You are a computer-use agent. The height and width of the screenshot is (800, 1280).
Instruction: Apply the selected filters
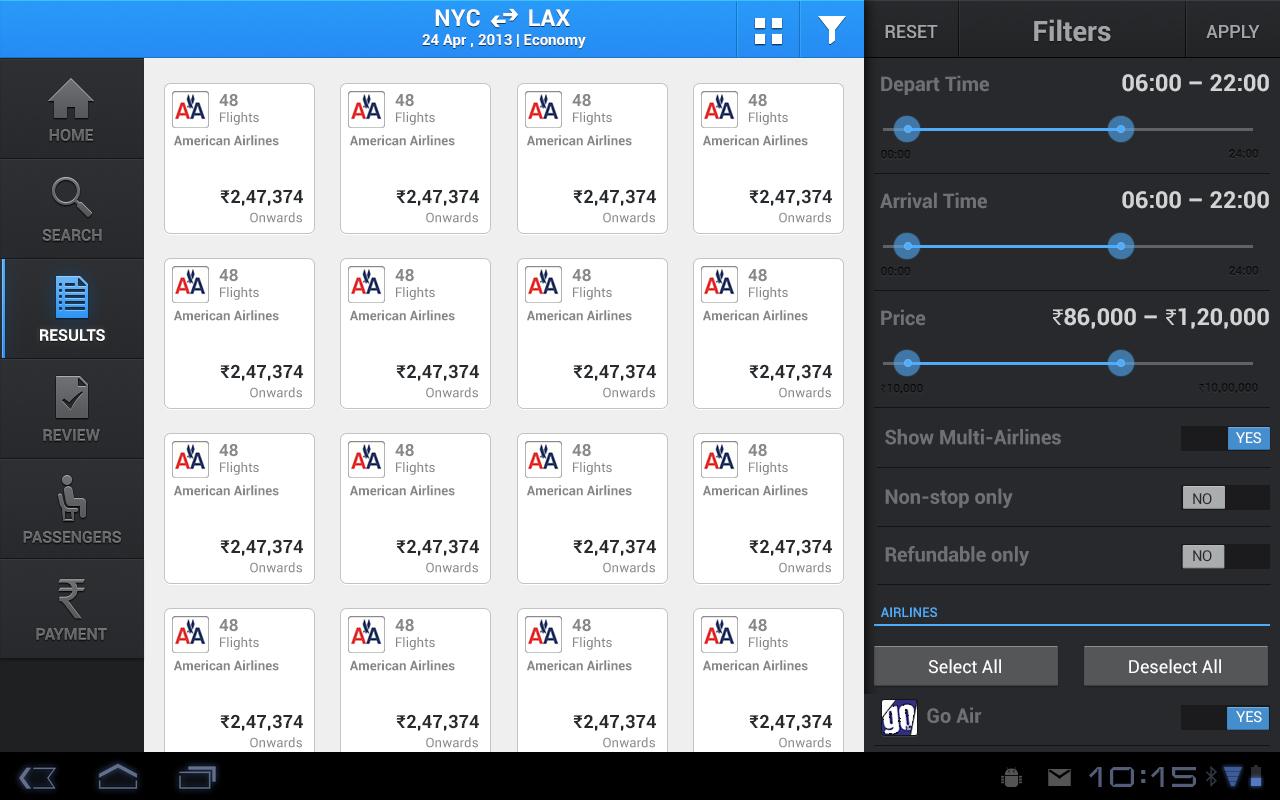1232,31
